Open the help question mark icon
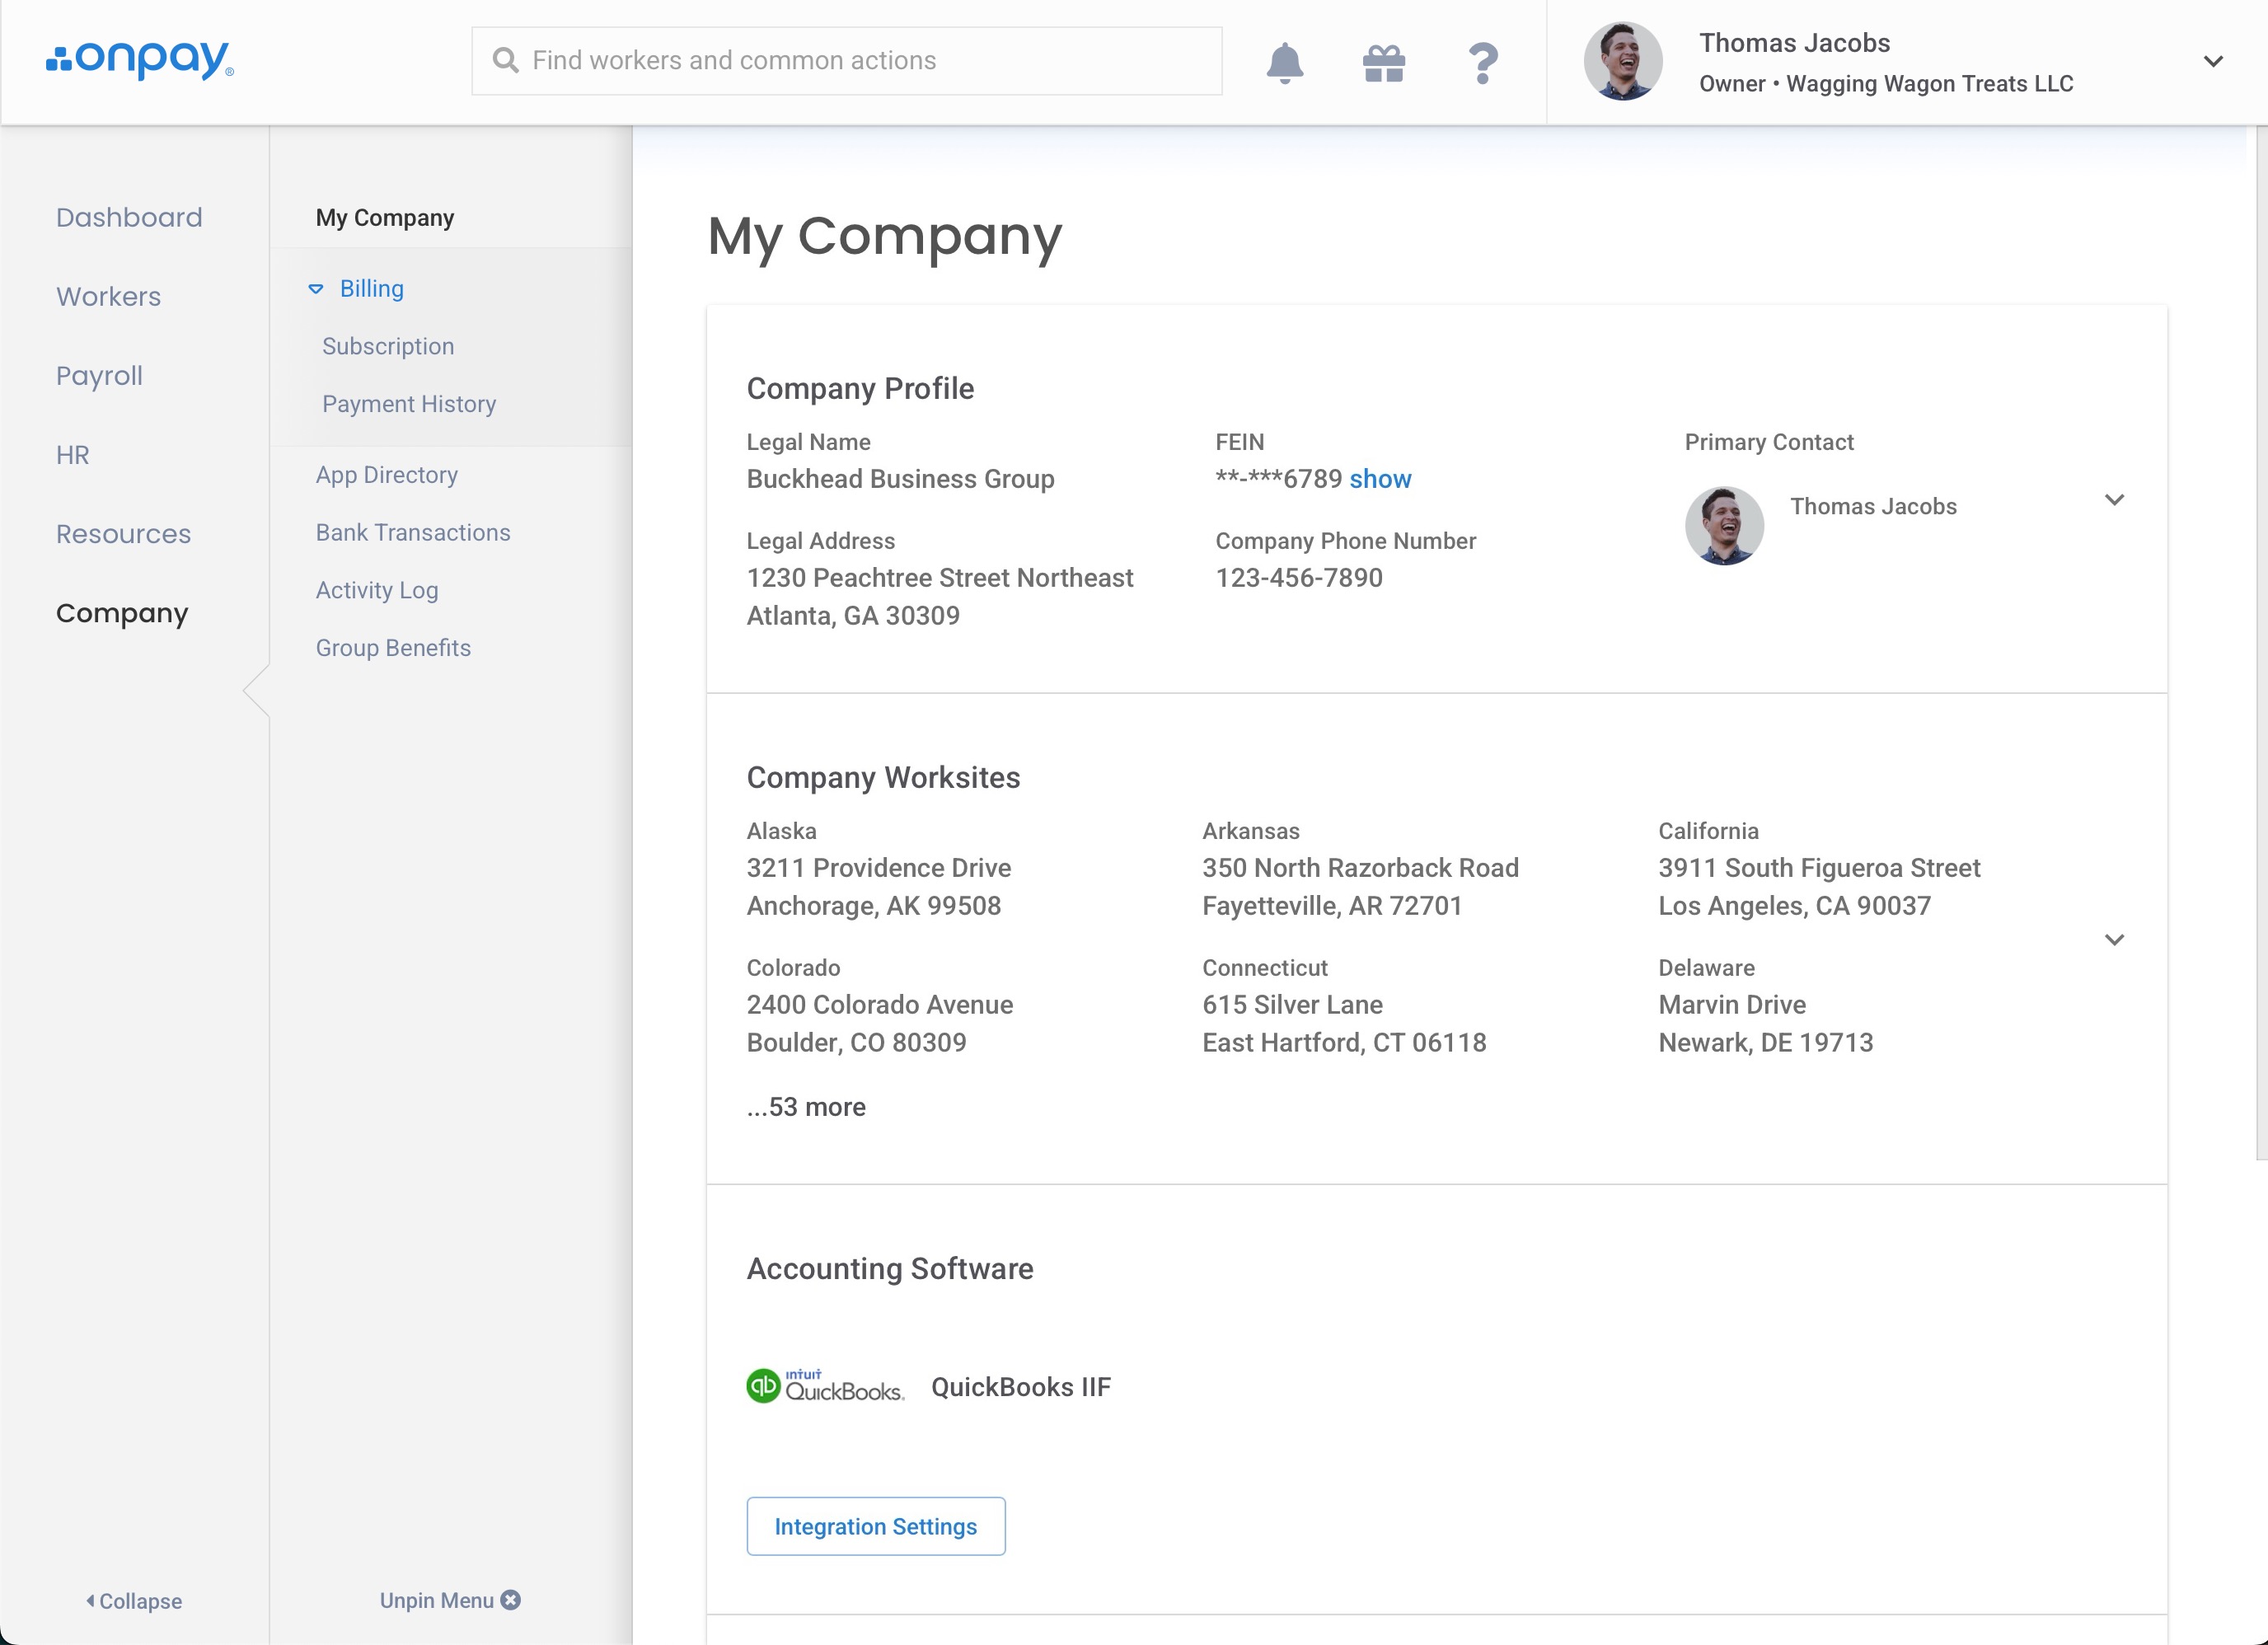The height and width of the screenshot is (1645, 2268). (1483, 63)
